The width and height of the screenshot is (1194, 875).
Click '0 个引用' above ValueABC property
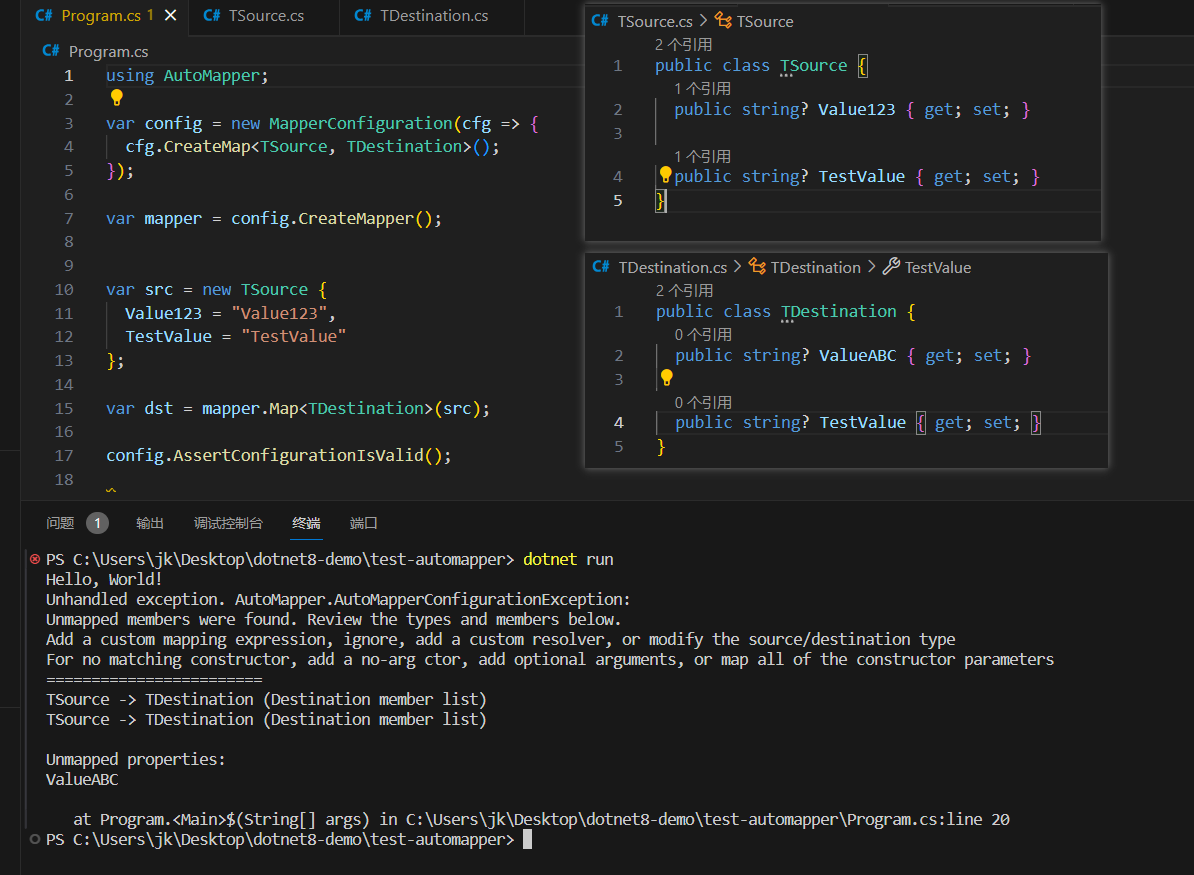pos(704,335)
